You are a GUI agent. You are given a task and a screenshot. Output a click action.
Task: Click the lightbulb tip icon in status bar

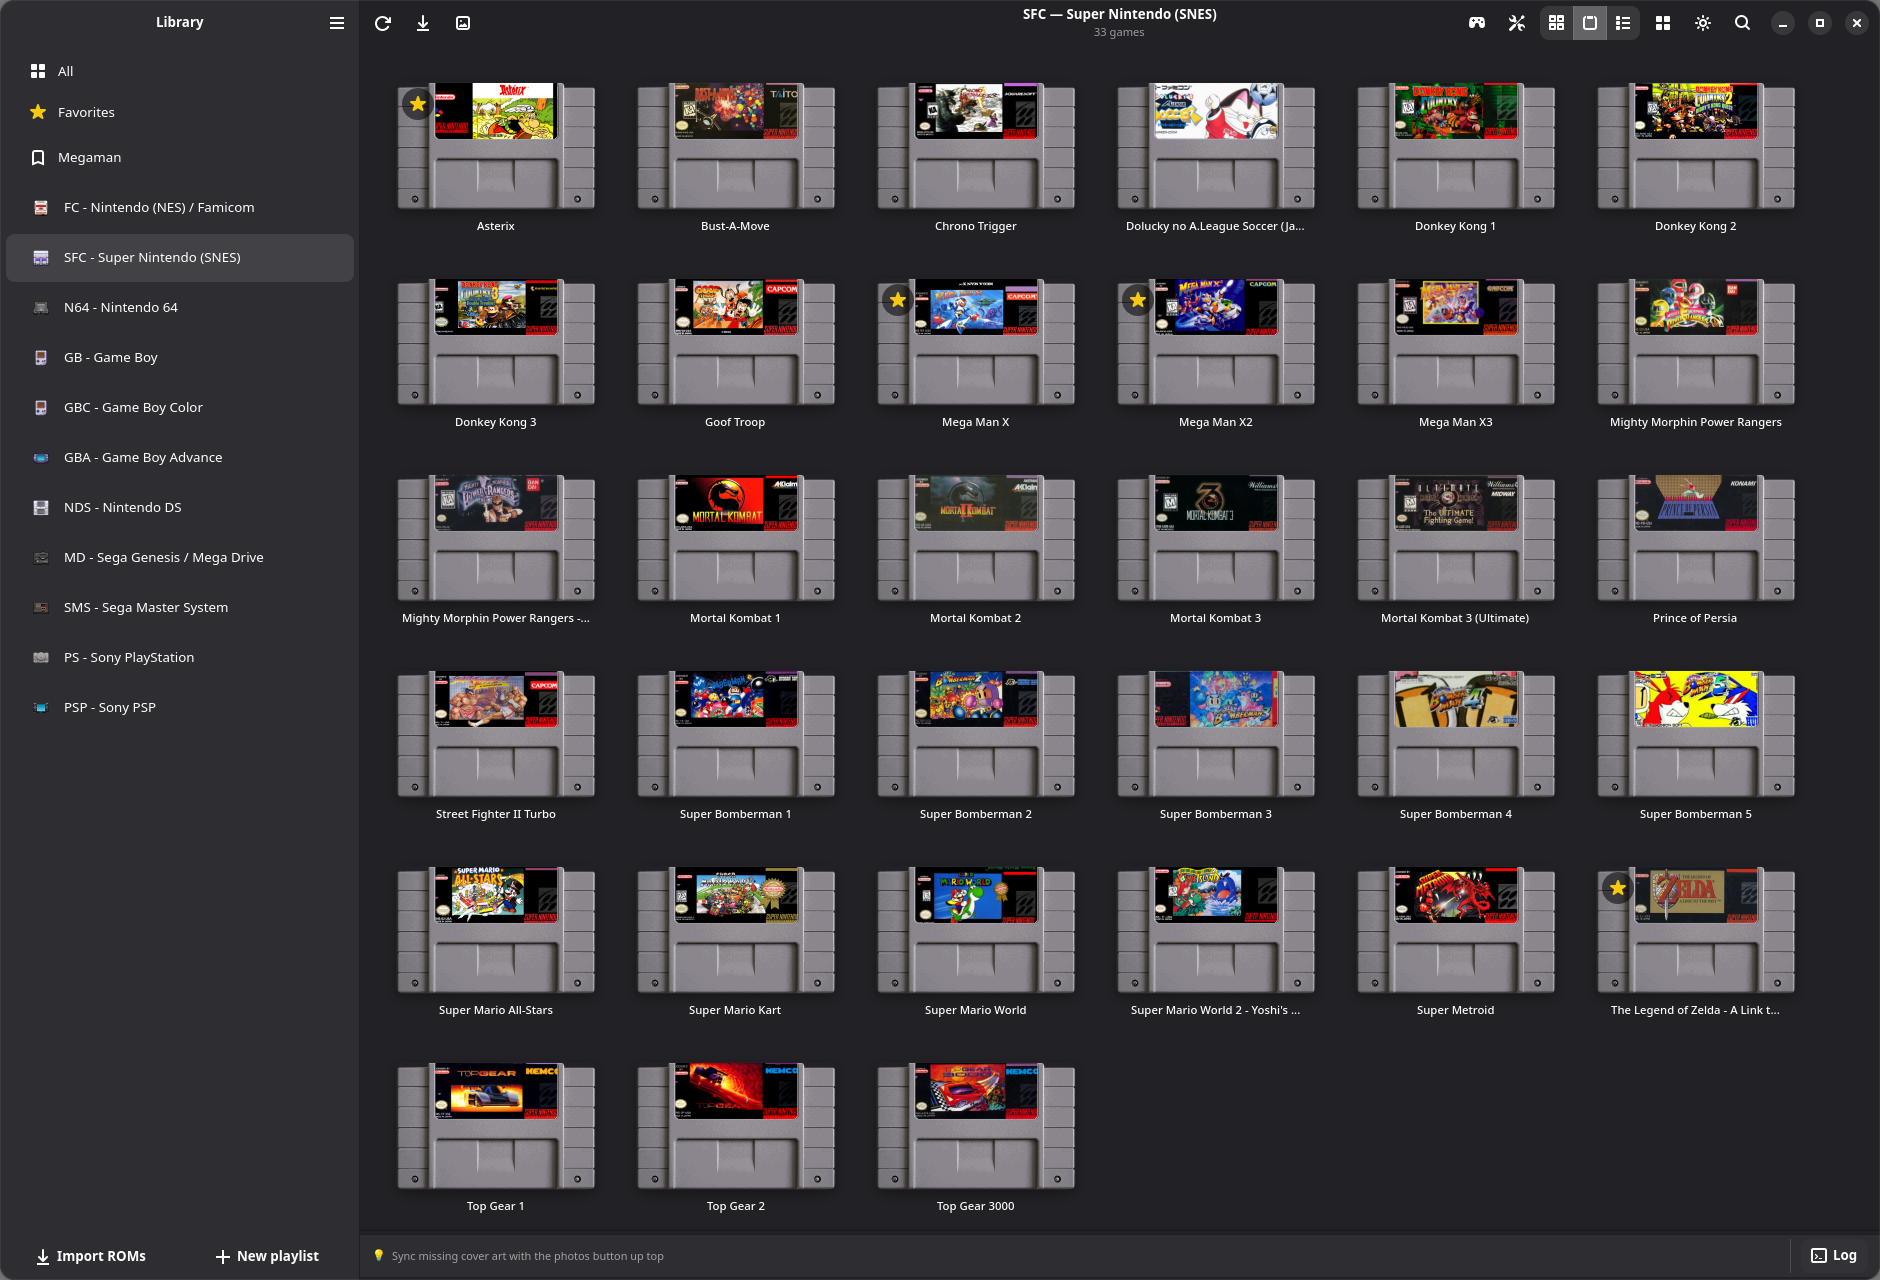(x=379, y=1255)
